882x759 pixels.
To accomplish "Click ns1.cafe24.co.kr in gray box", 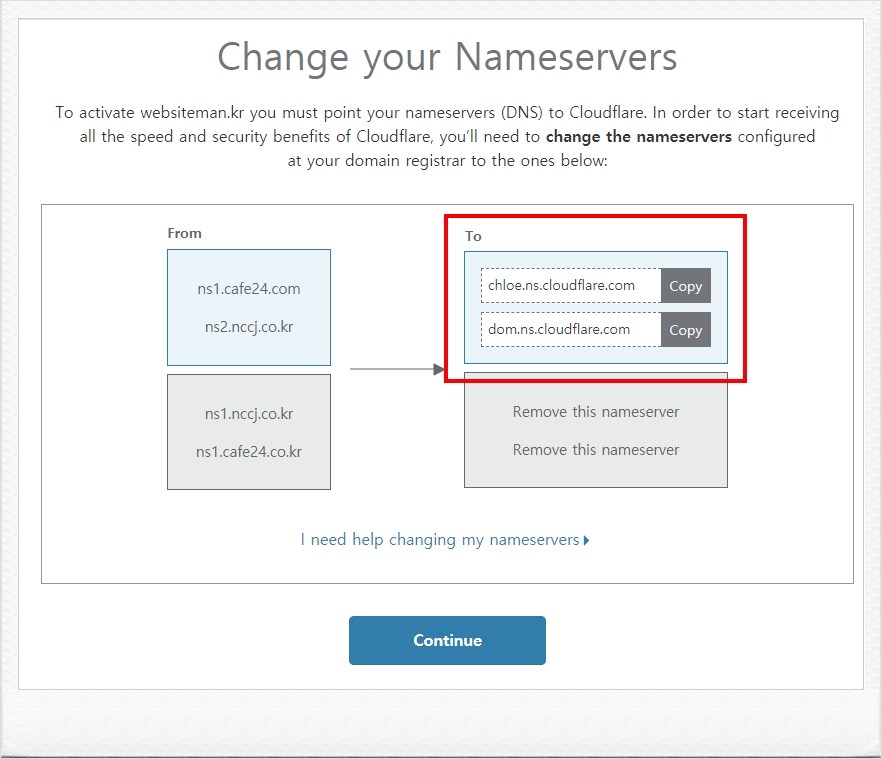I will (249, 452).
